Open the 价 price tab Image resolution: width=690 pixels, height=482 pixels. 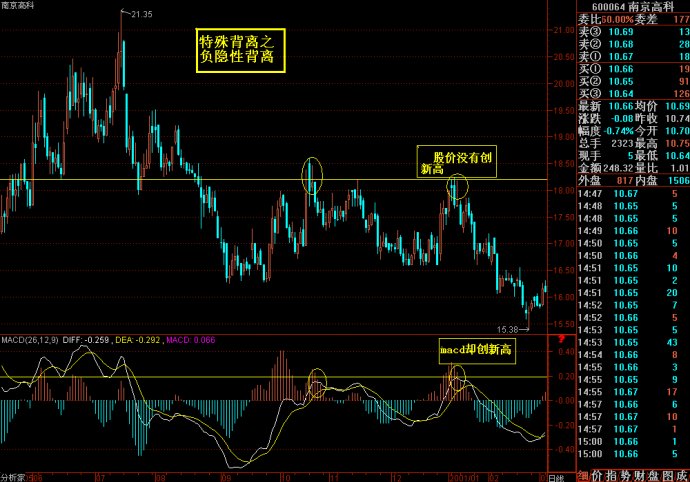pos(597,476)
